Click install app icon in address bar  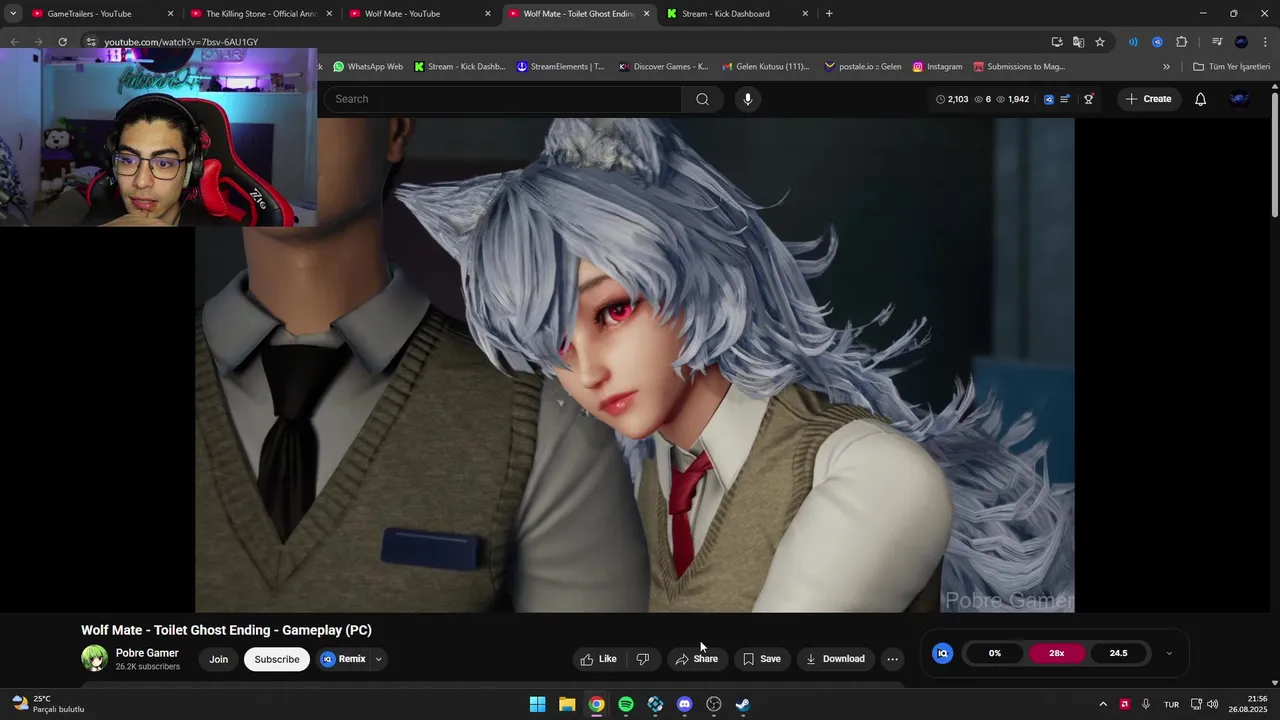(1057, 42)
